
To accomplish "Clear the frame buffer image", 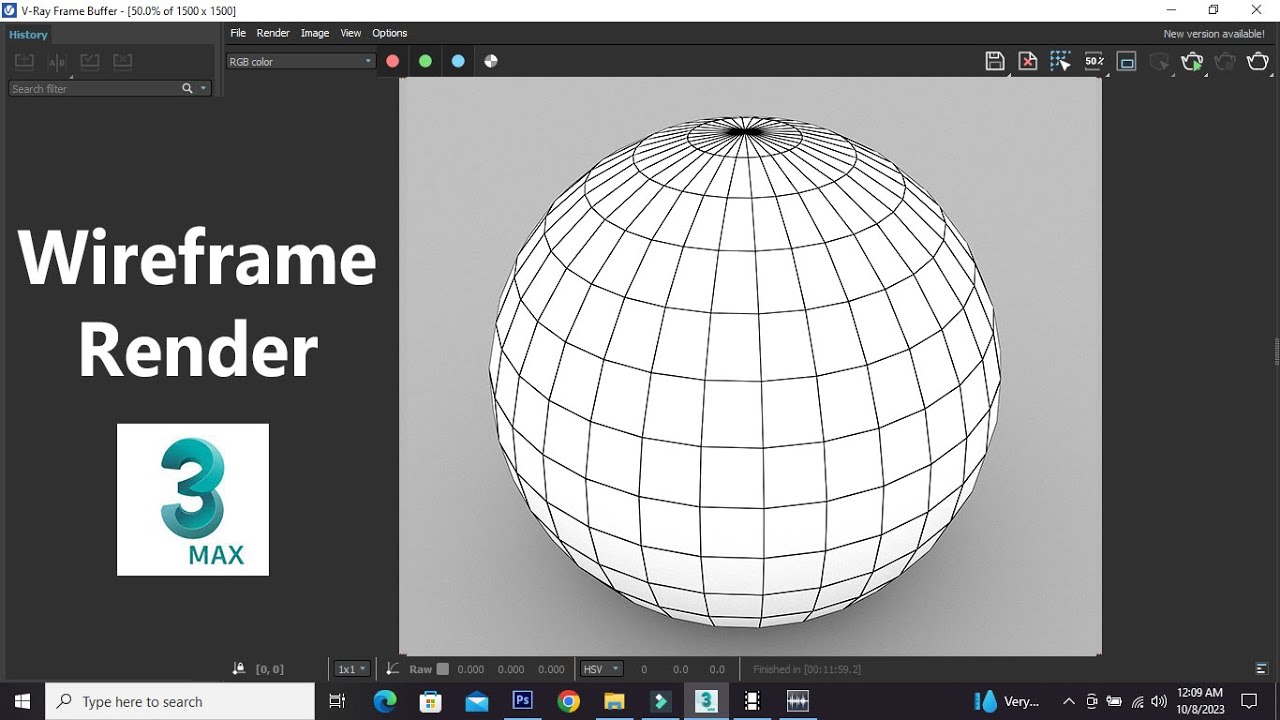I will pos(1027,61).
